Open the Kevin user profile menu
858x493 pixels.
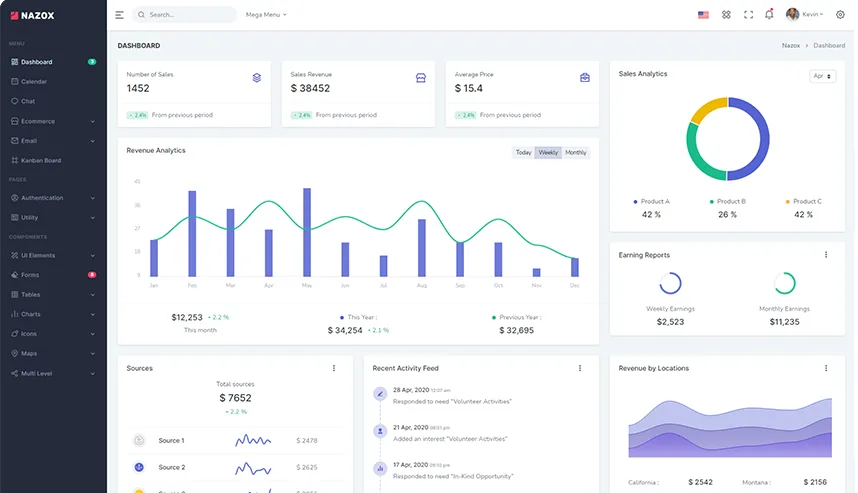(x=804, y=15)
